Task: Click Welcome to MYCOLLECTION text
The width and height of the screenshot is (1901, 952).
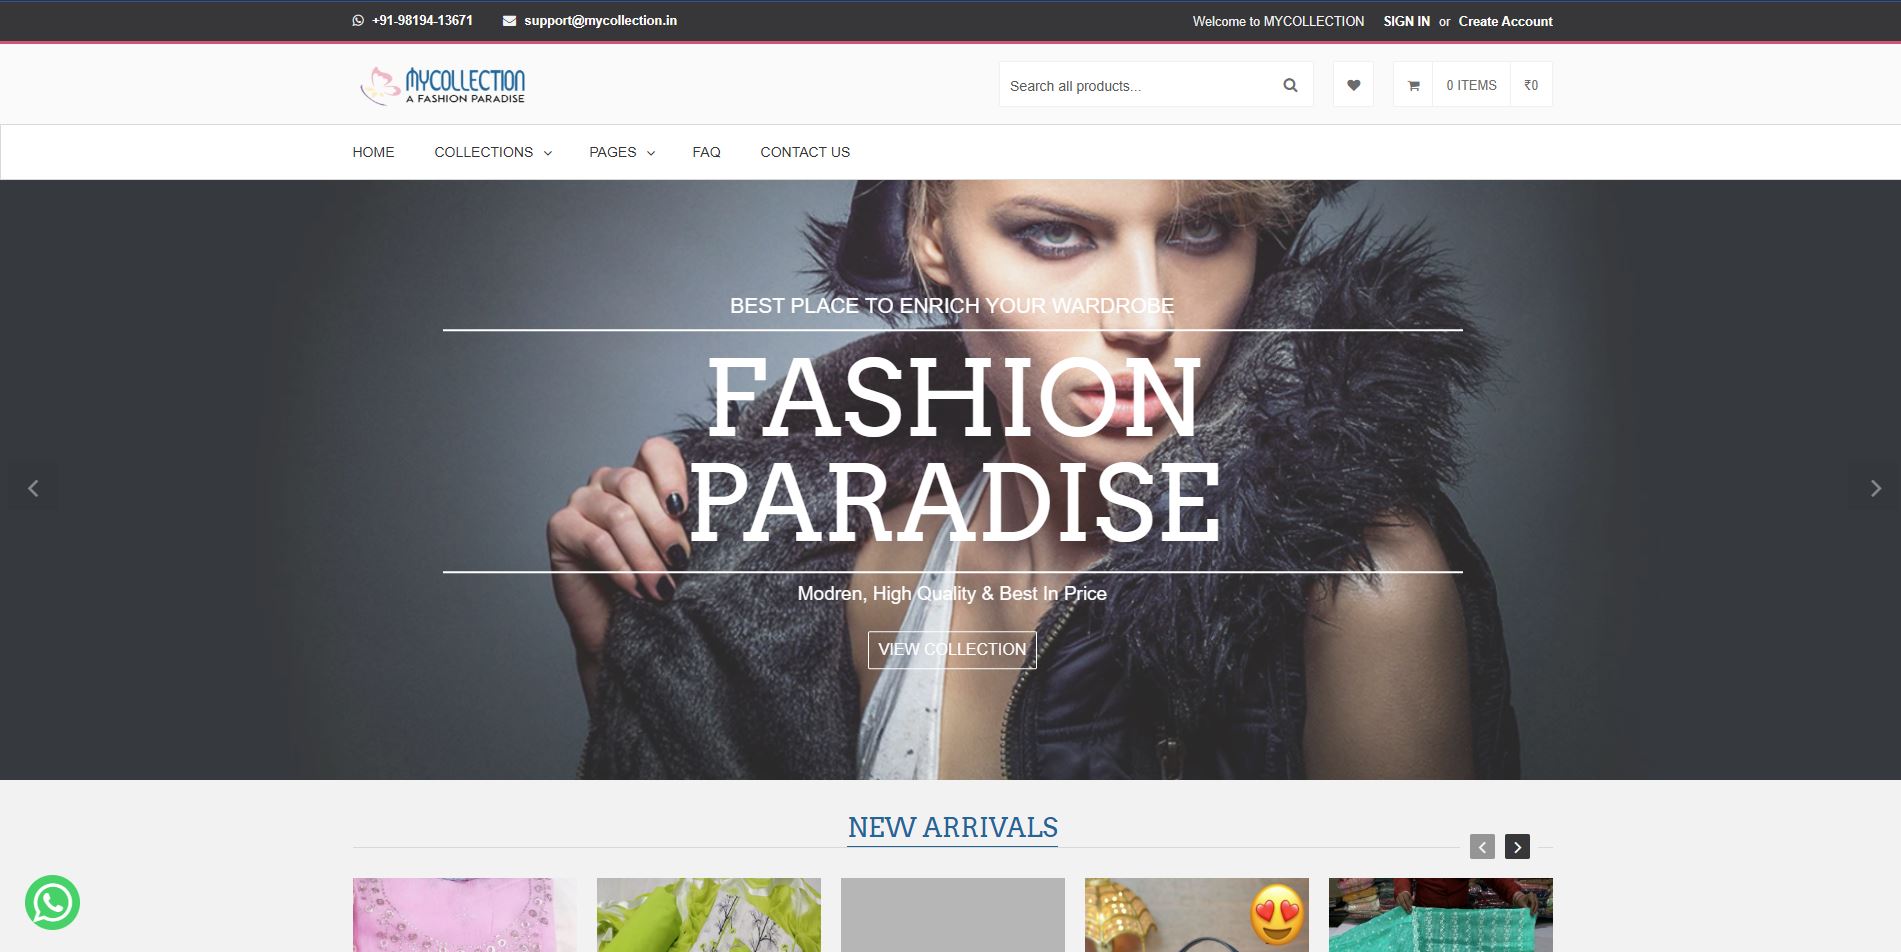Action: (1278, 21)
